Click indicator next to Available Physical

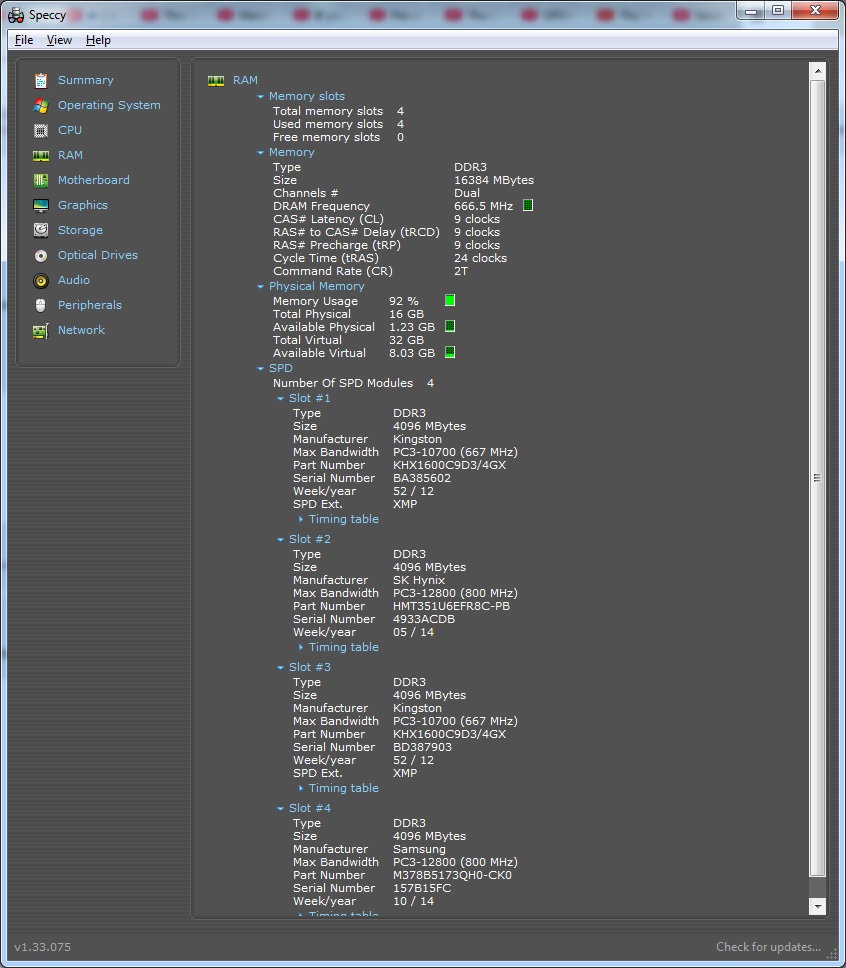(x=450, y=327)
